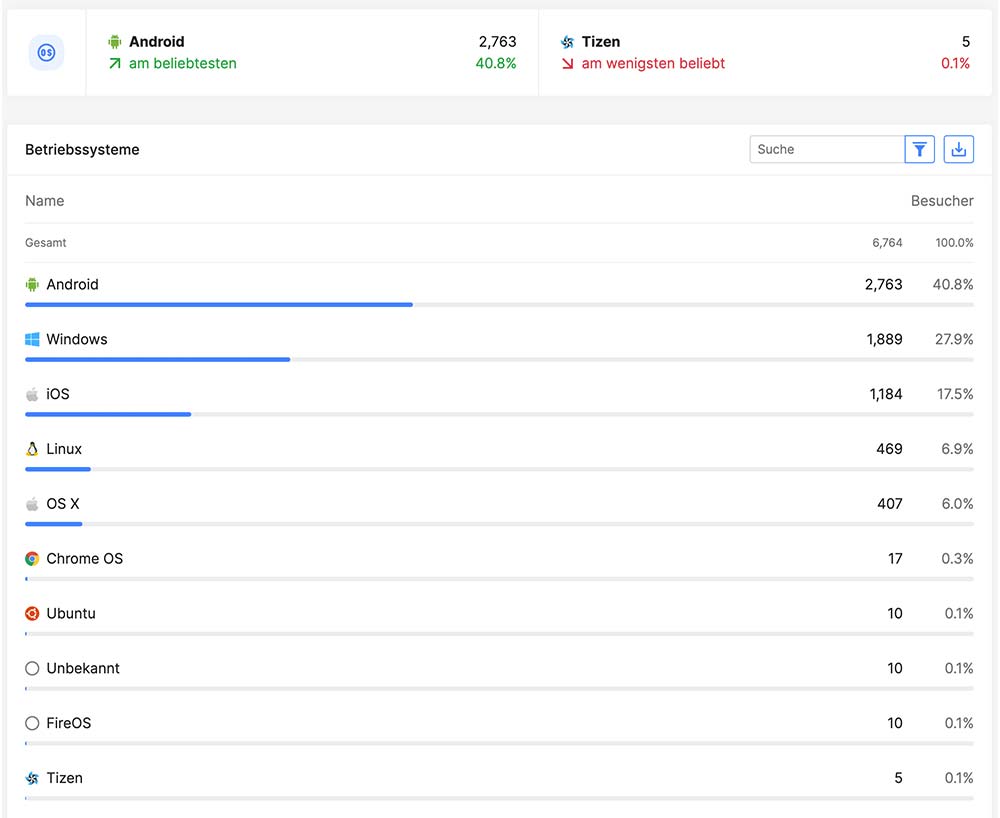Click the OS icon in top-left card

coord(46,53)
